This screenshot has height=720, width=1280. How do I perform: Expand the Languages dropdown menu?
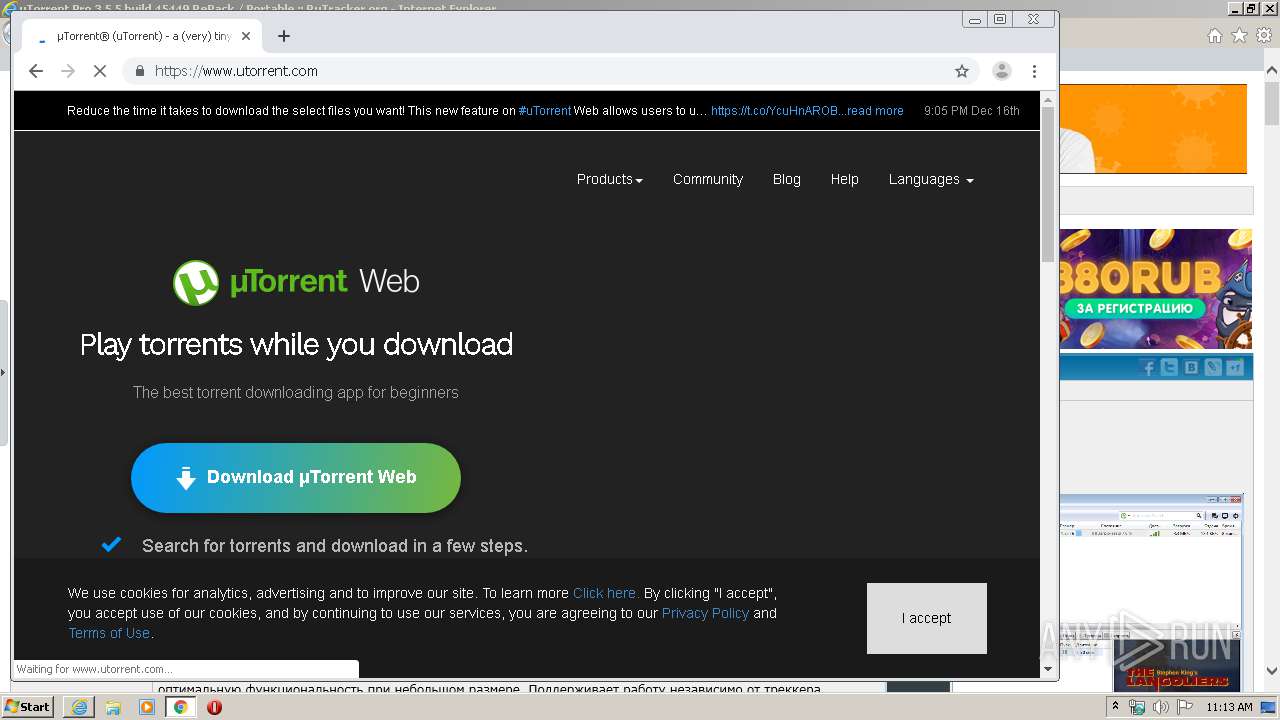pos(931,179)
